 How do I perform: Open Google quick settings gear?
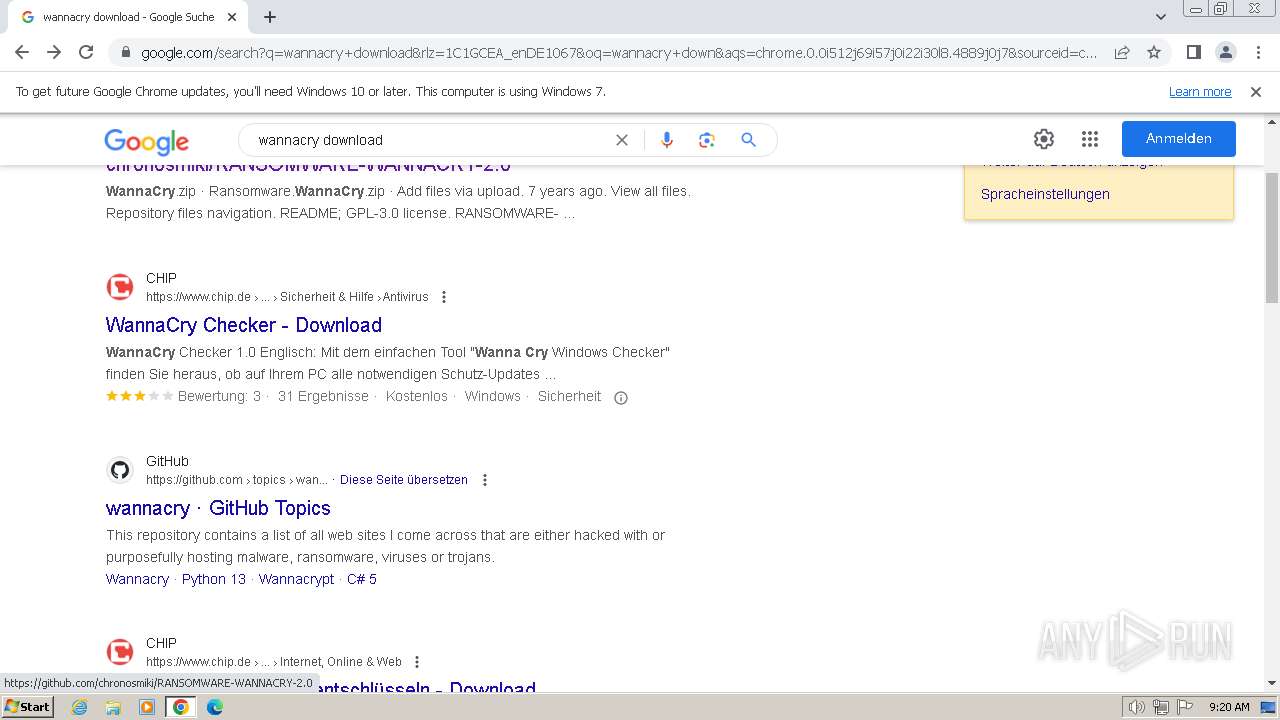point(1044,139)
